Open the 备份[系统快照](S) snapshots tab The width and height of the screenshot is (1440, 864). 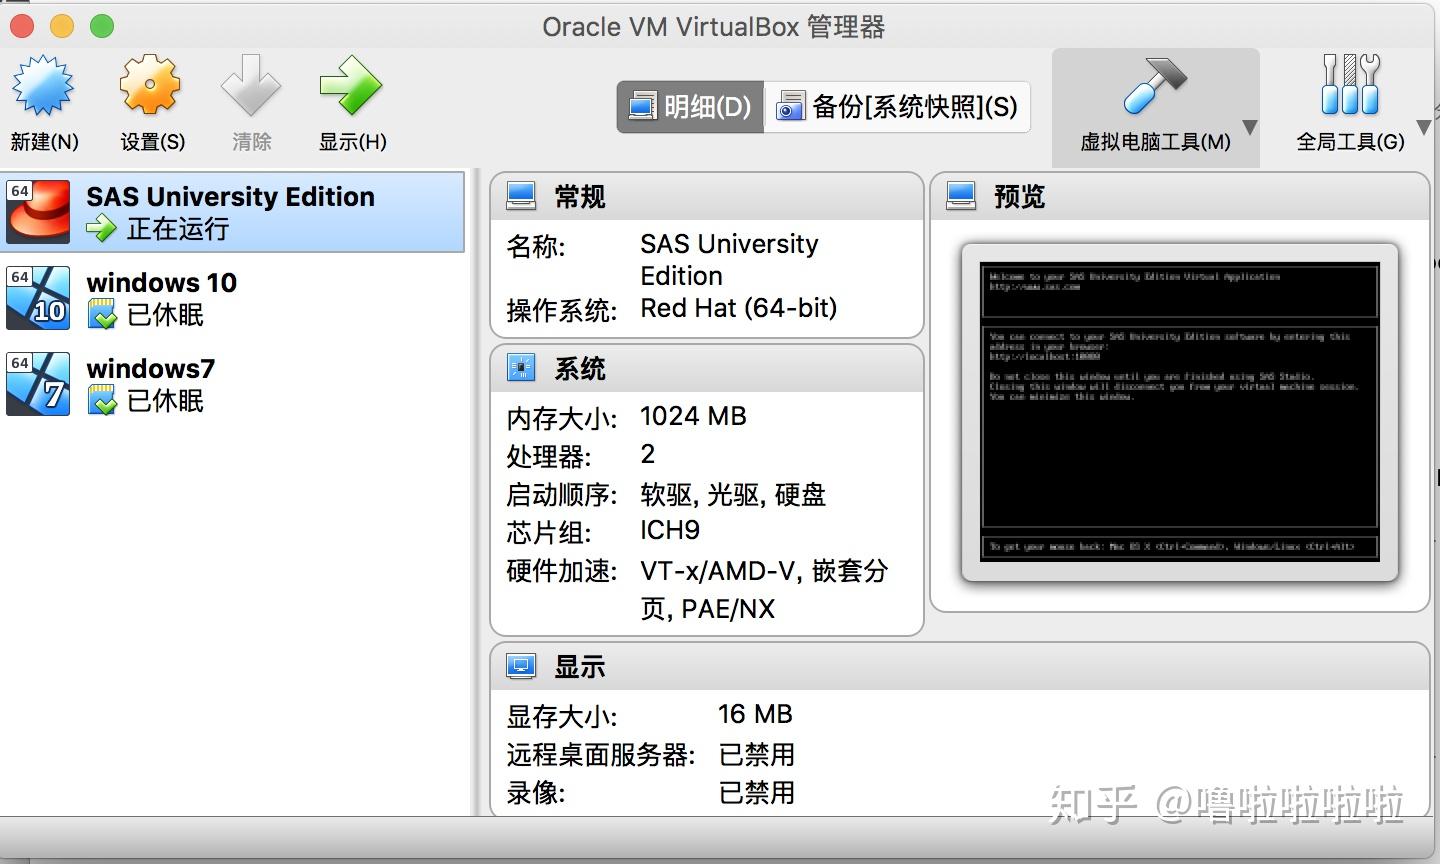[897, 106]
